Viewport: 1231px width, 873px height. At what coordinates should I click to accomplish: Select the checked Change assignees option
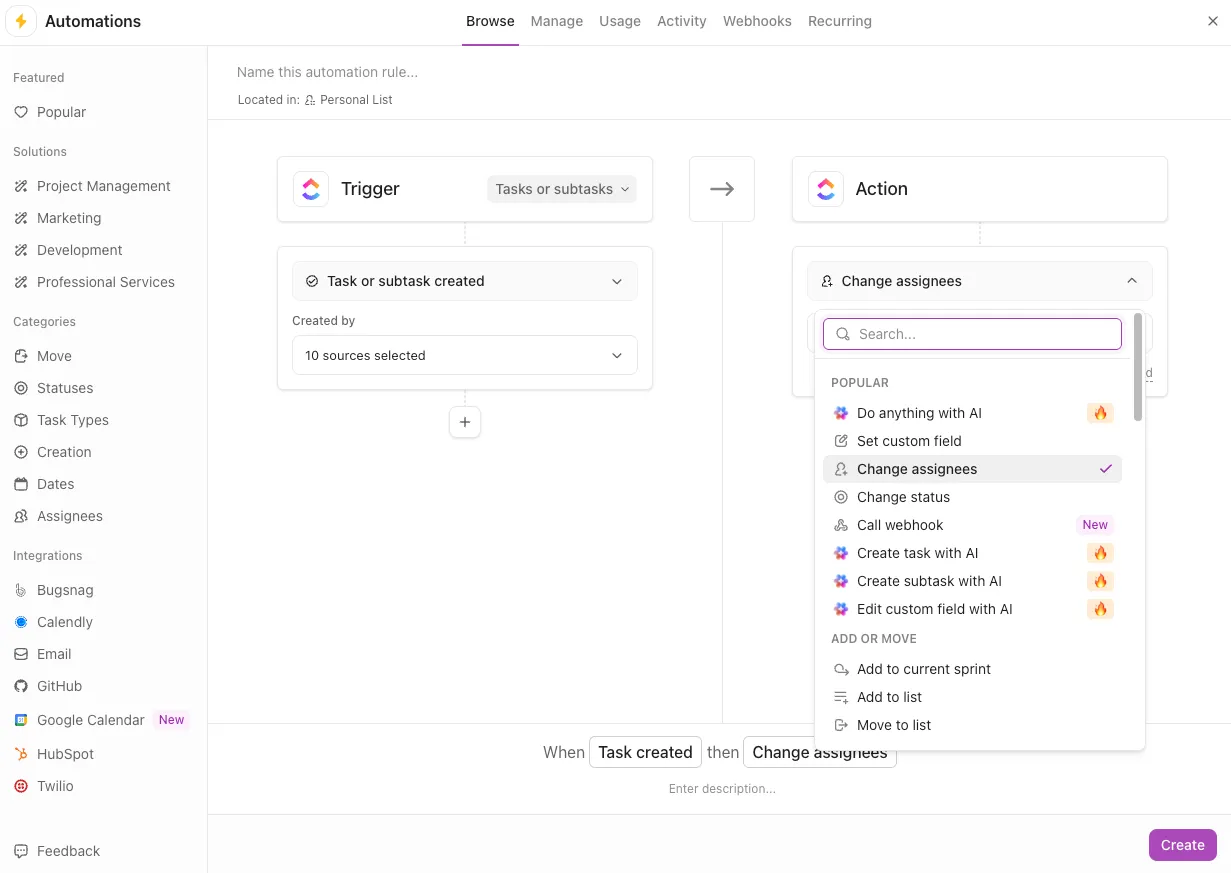pyautogui.click(x=972, y=469)
